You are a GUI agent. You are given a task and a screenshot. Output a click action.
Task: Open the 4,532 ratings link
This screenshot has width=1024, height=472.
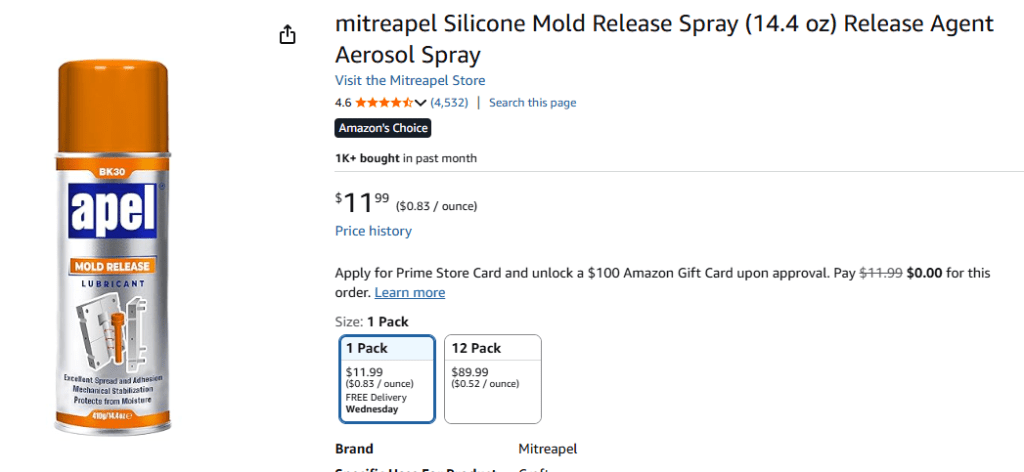click(449, 103)
